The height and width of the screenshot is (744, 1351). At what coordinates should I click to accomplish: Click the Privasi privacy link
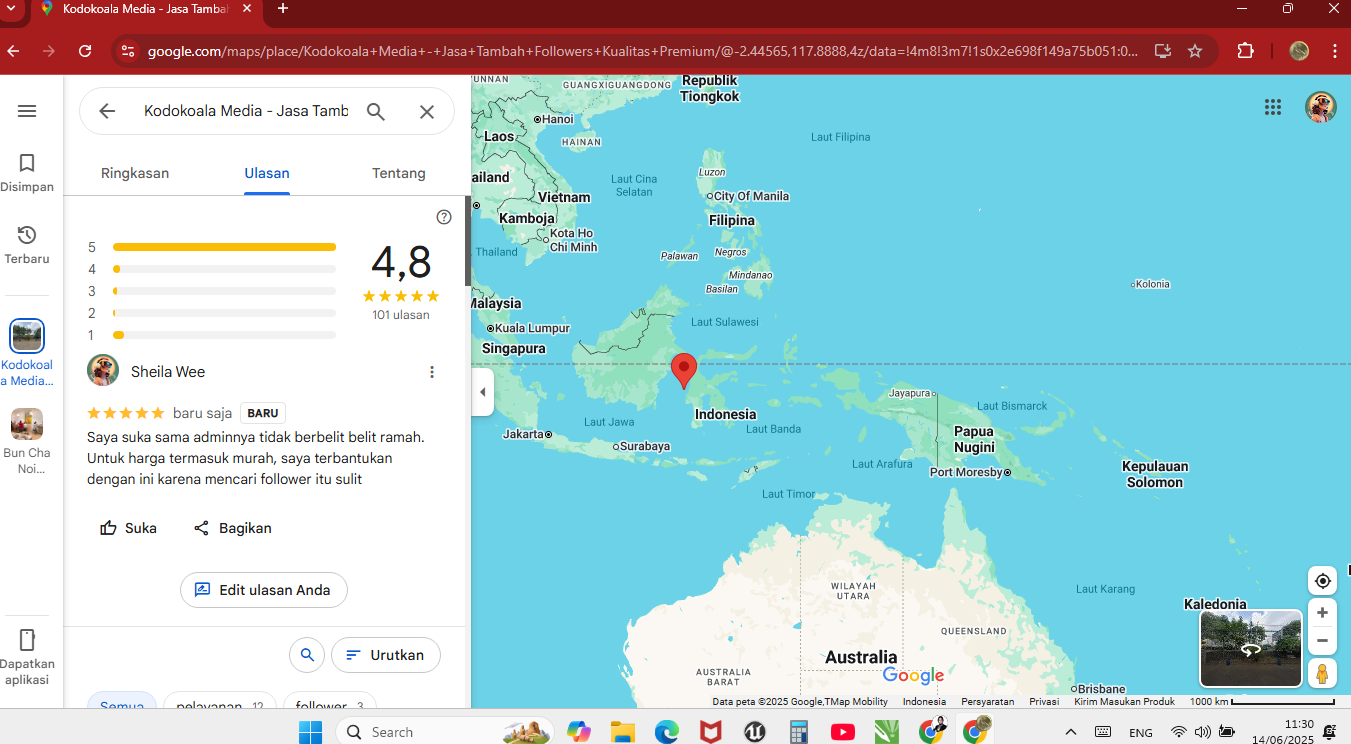point(1044,702)
